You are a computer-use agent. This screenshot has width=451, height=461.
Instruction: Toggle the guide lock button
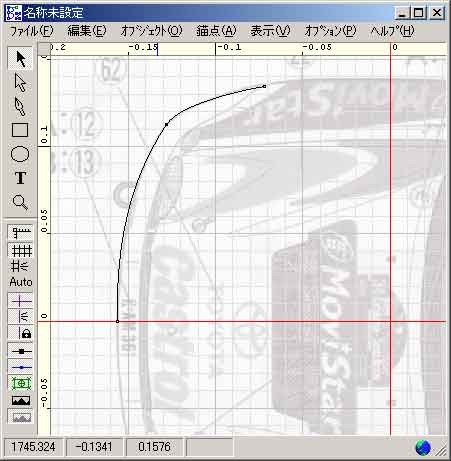pyautogui.click(x=21, y=333)
